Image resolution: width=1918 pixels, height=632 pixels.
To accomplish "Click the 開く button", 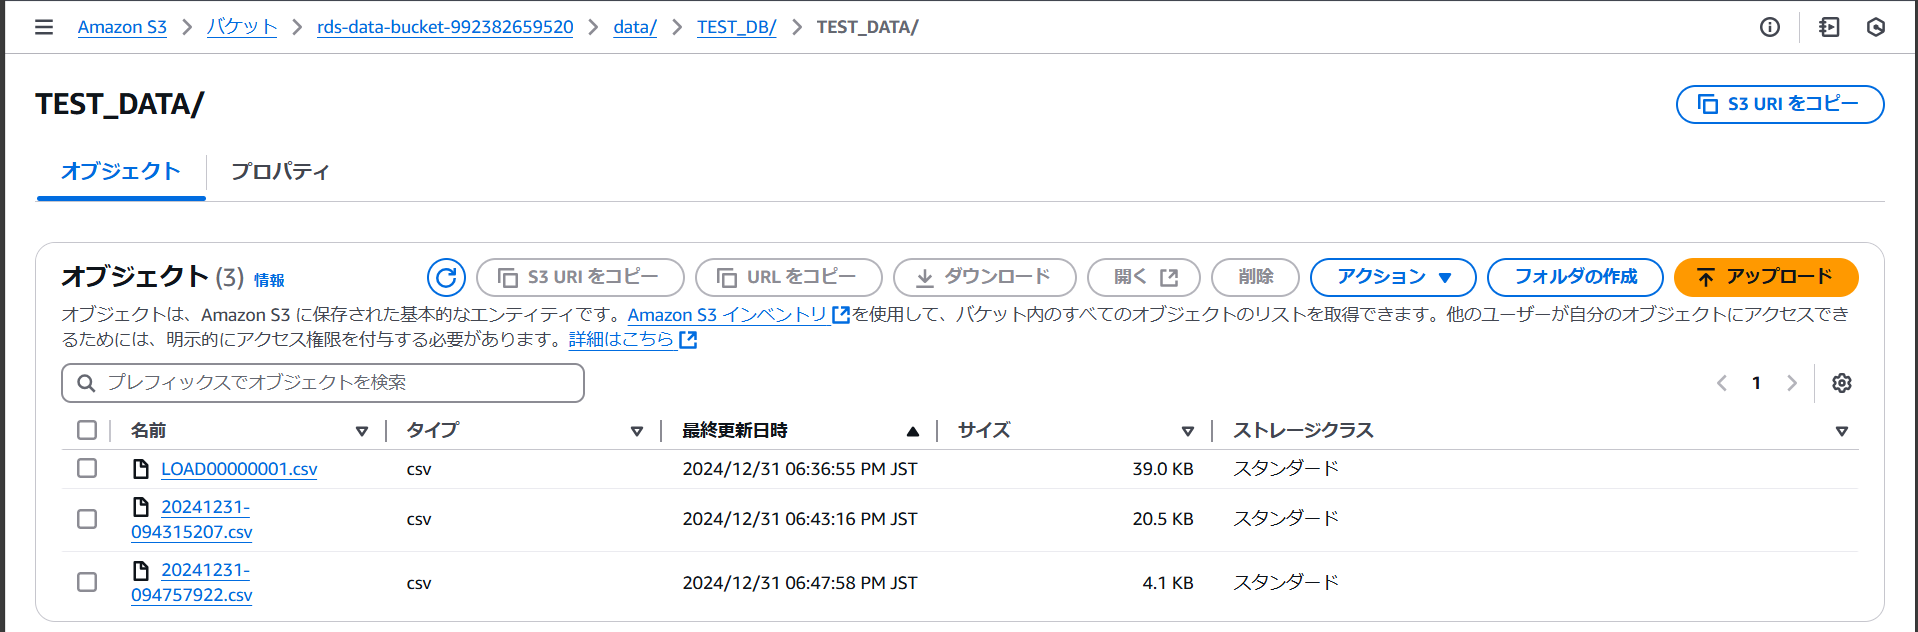I will 1144,277.
